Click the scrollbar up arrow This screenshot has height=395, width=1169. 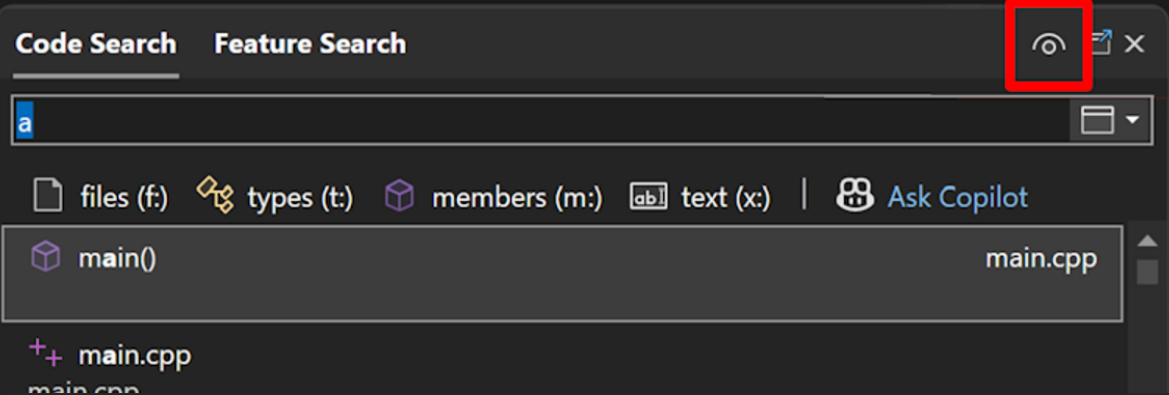point(1147,240)
